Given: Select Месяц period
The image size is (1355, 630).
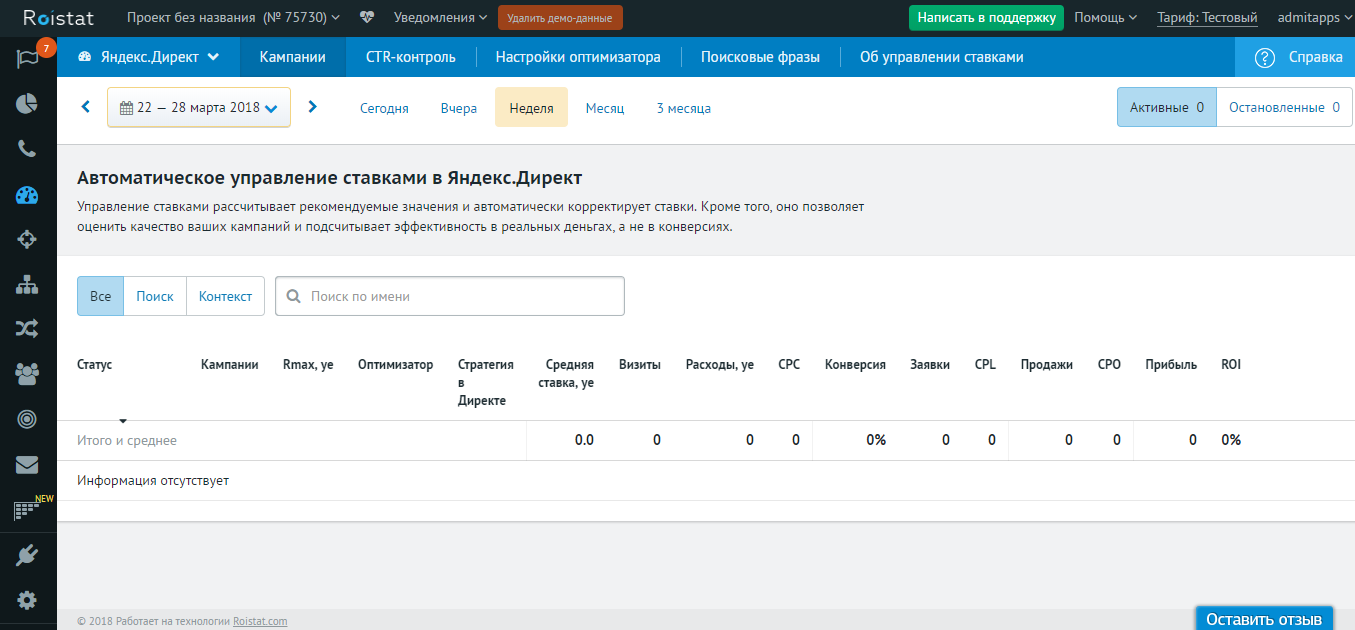Looking at the screenshot, I should pyautogui.click(x=605, y=108).
